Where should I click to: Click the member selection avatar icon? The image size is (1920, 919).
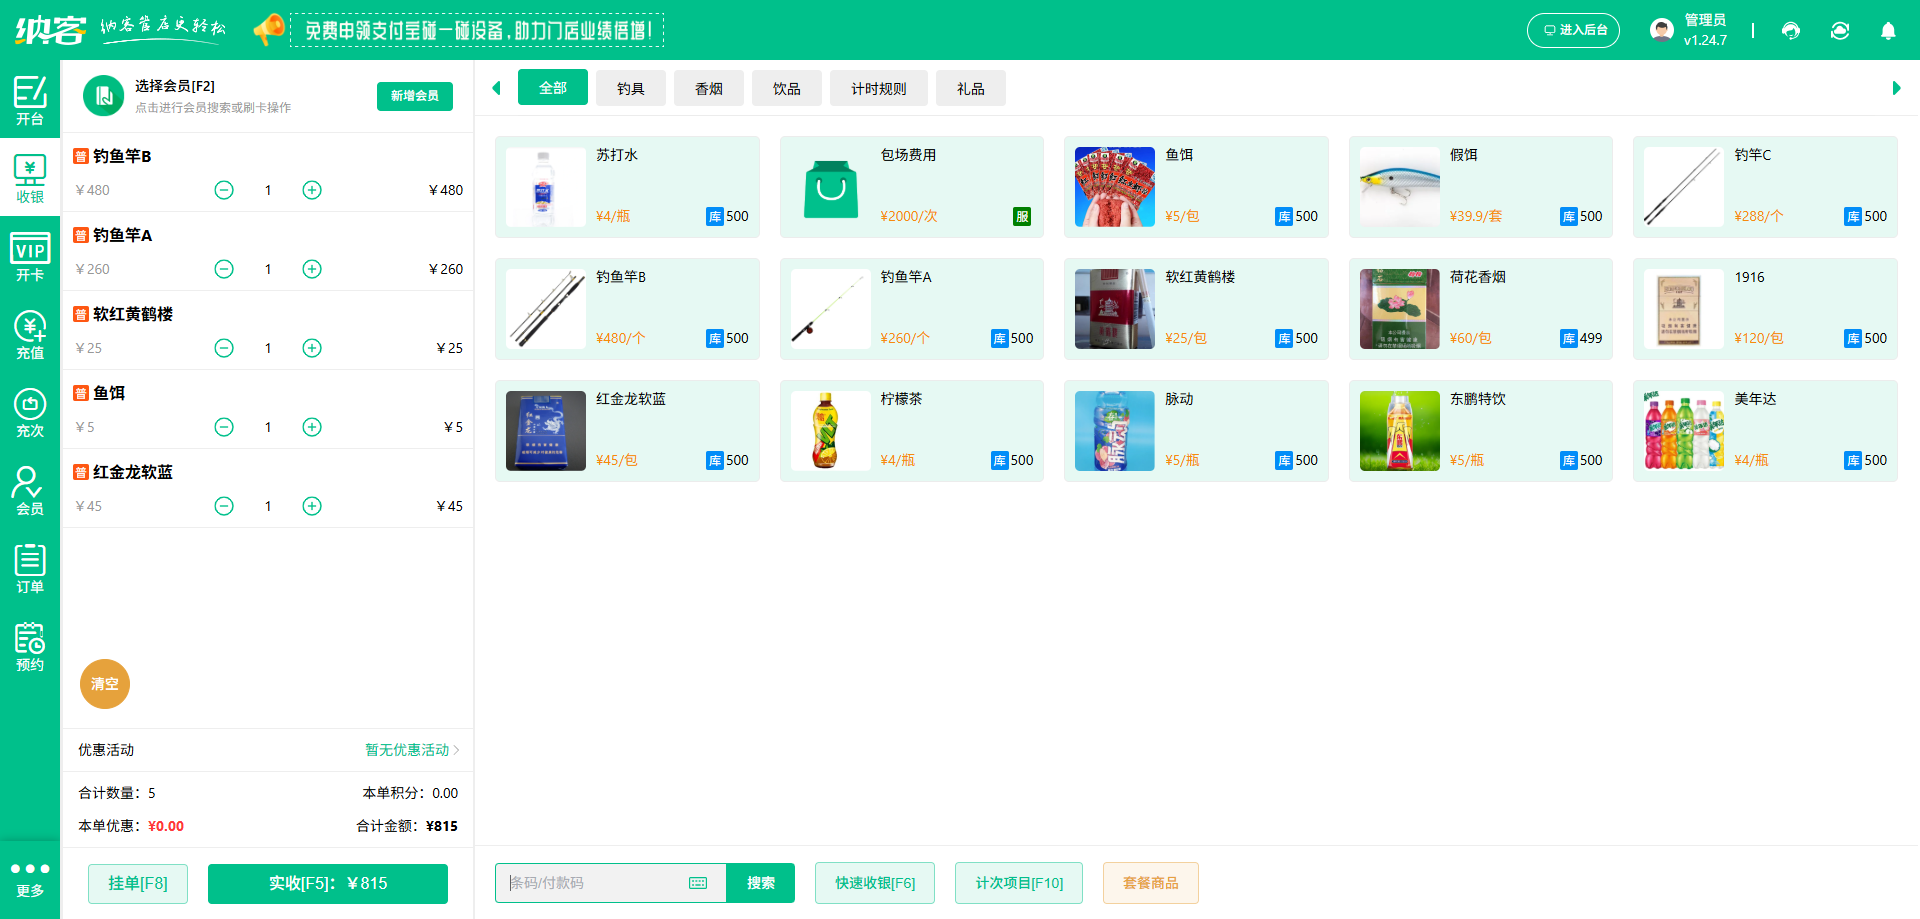pyautogui.click(x=103, y=96)
